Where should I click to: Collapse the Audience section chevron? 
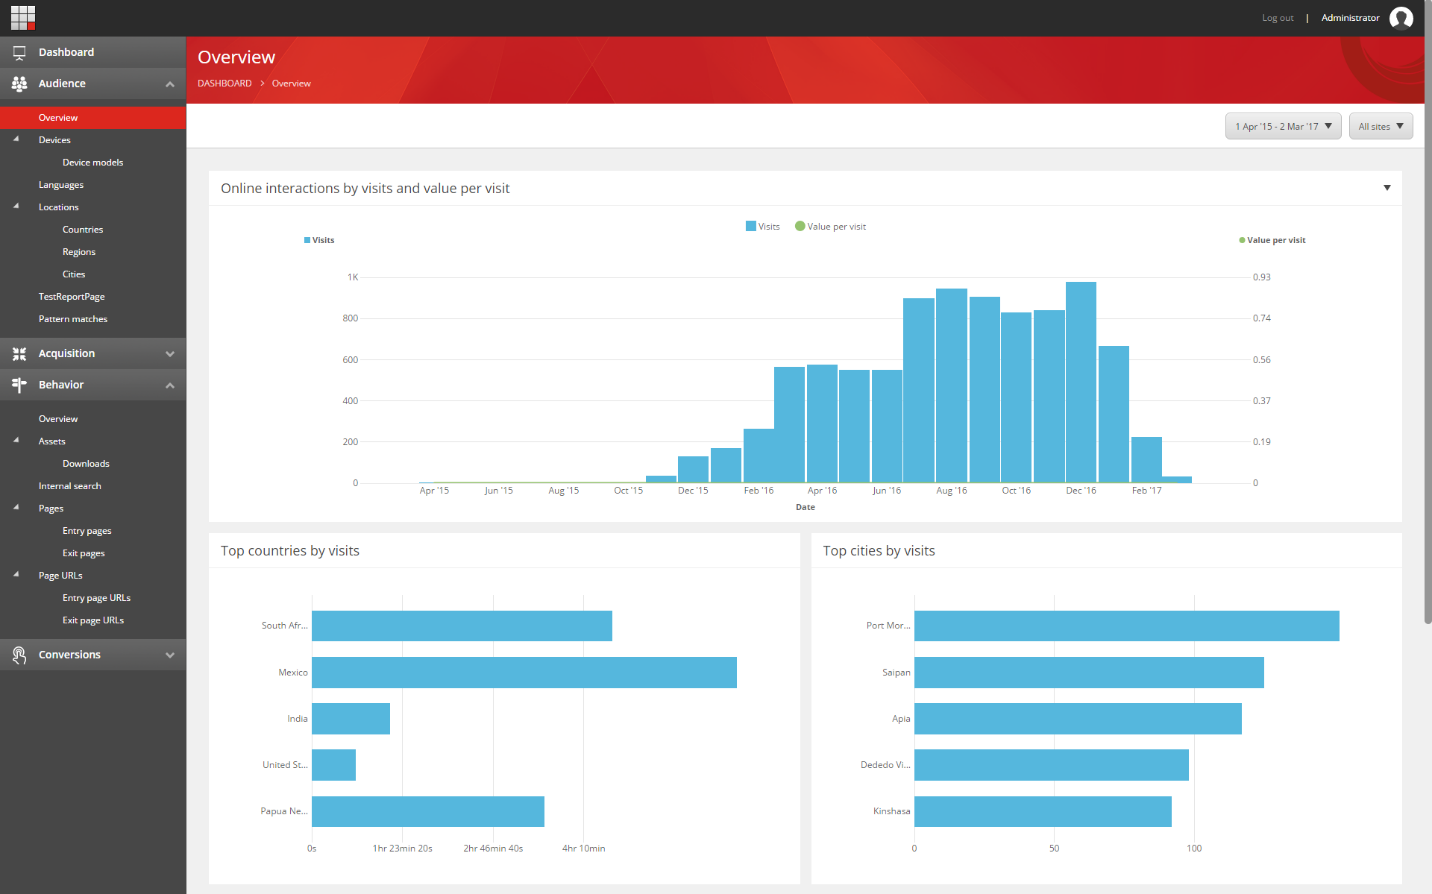click(x=170, y=84)
